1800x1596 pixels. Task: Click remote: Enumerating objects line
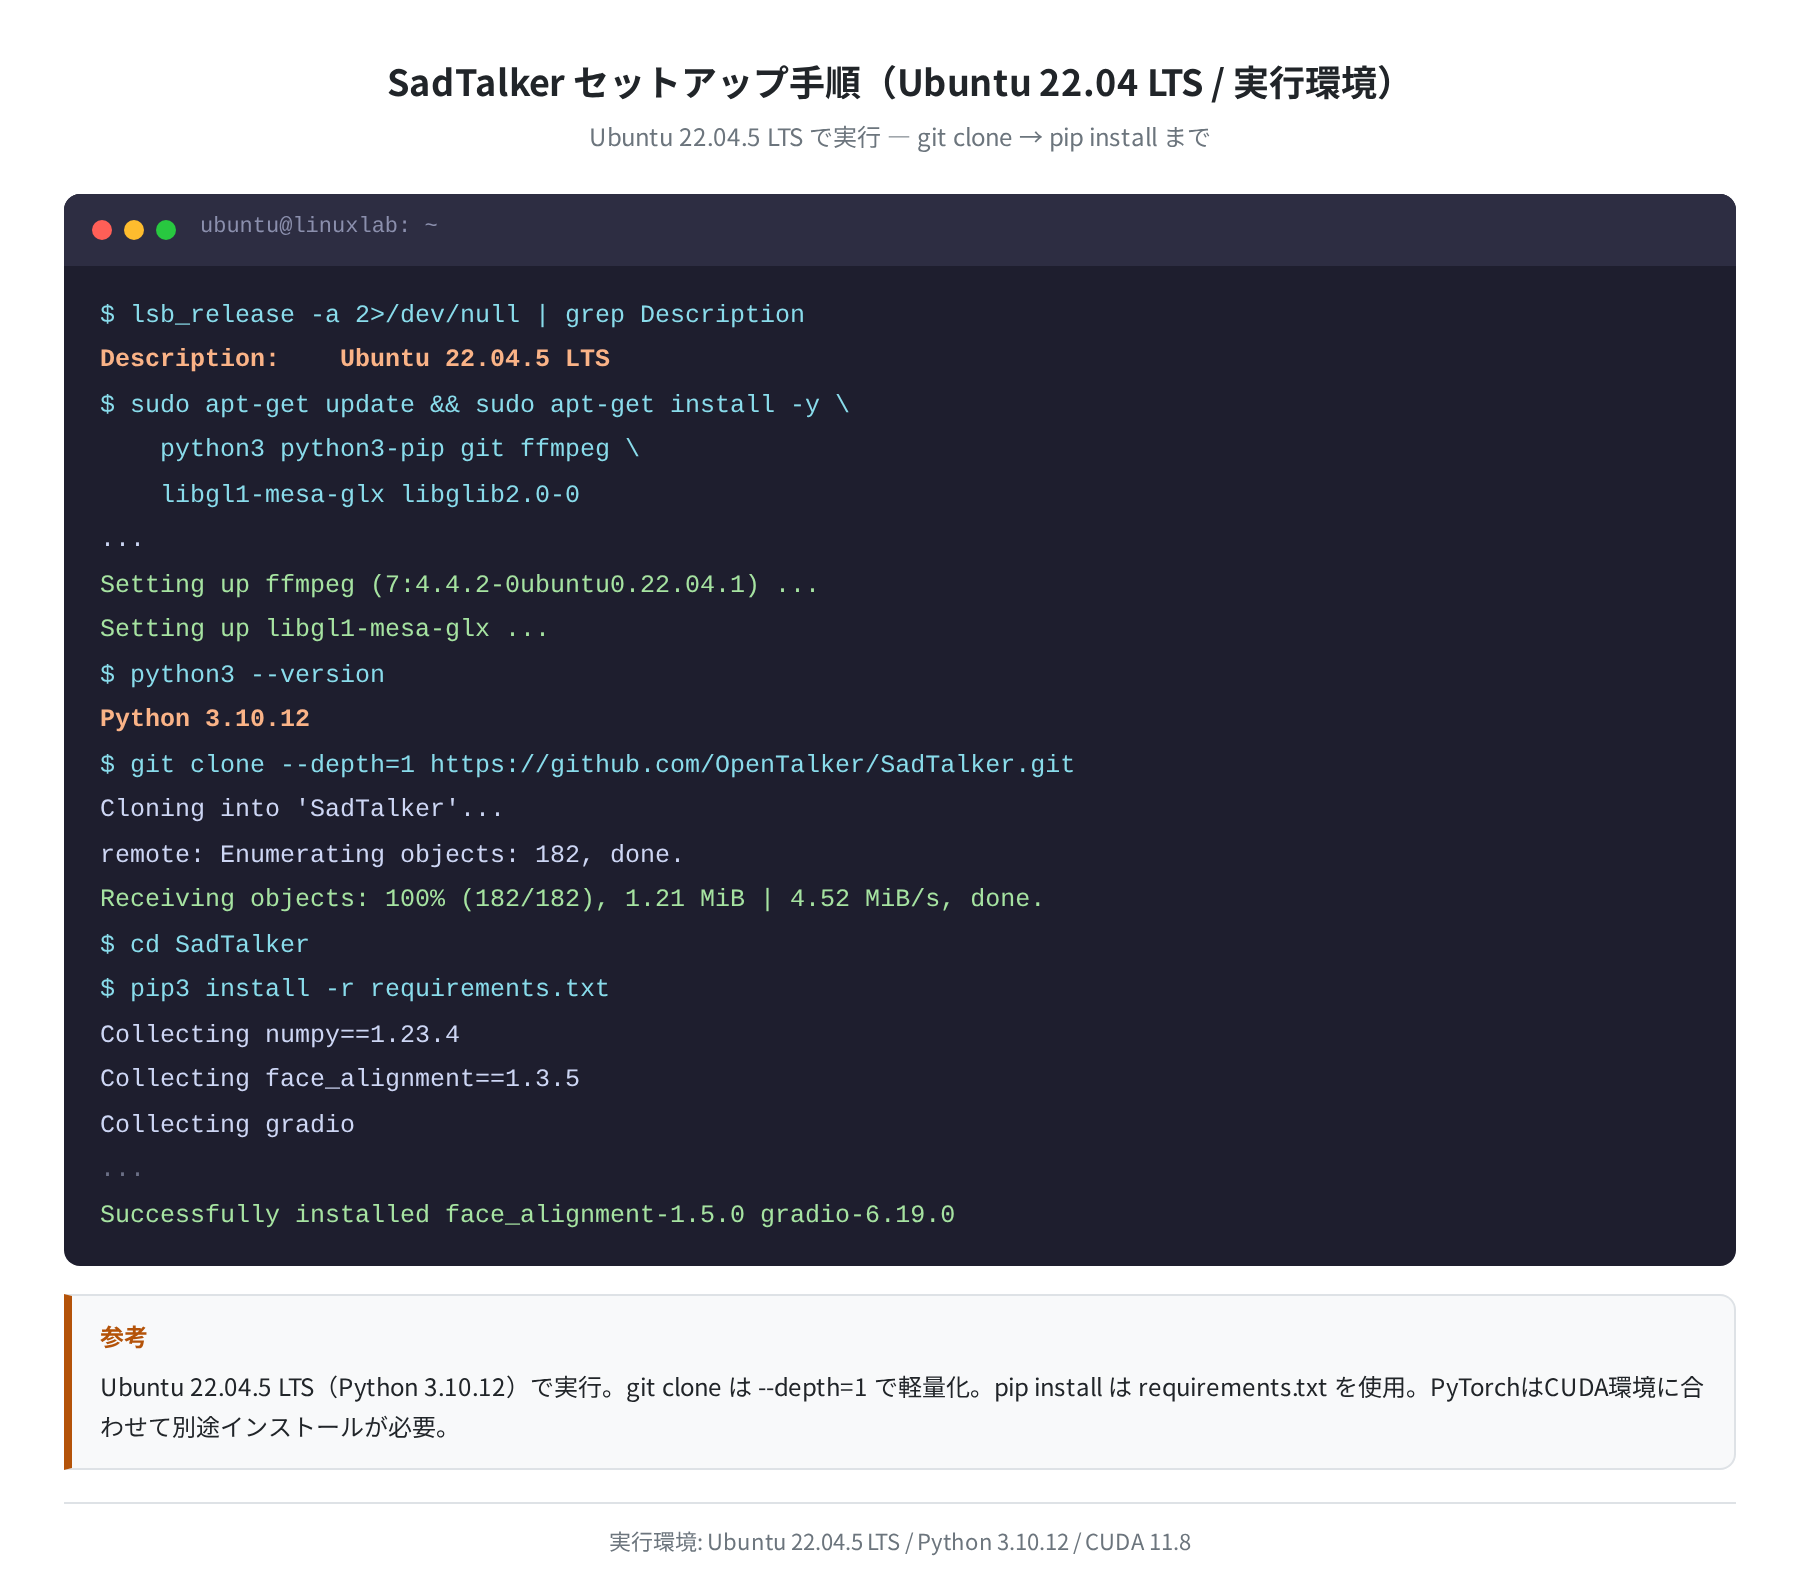391,854
